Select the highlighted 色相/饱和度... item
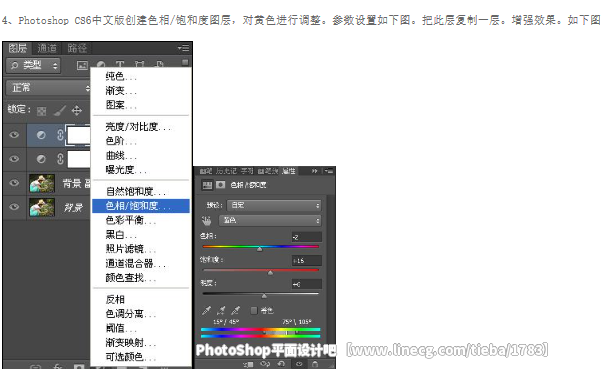 pyautogui.click(x=141, y=206)
